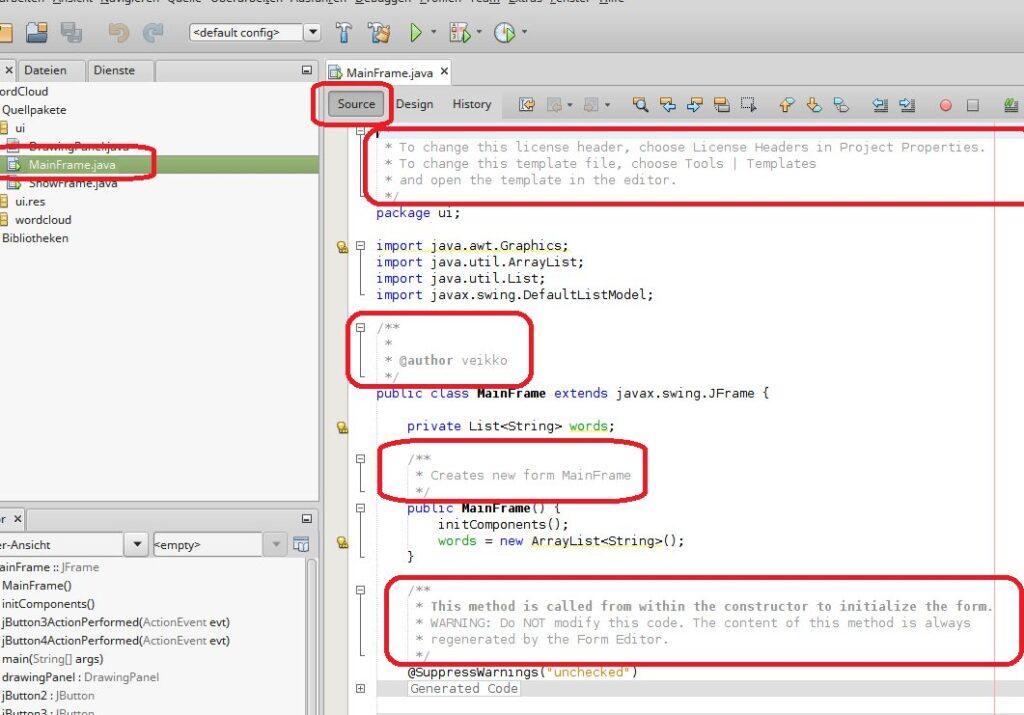Click the Build Project hammer icon
The image size is (1024, 715).
coord(344,33)
